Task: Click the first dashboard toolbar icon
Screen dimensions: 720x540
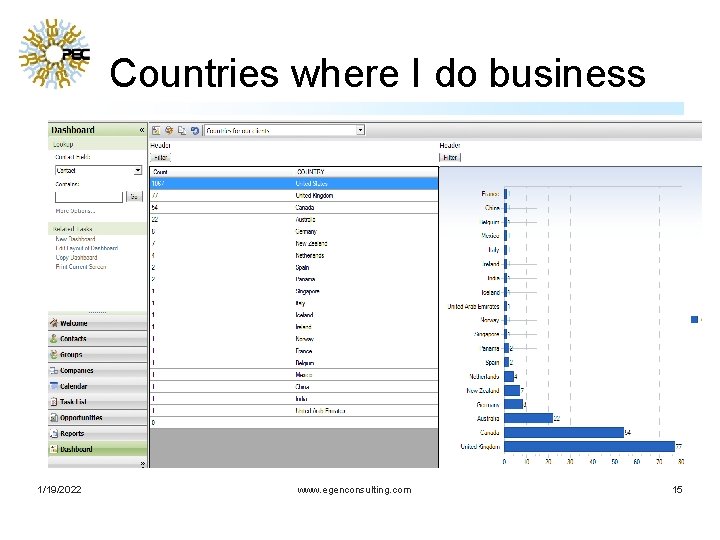Action: click(156, 130)
